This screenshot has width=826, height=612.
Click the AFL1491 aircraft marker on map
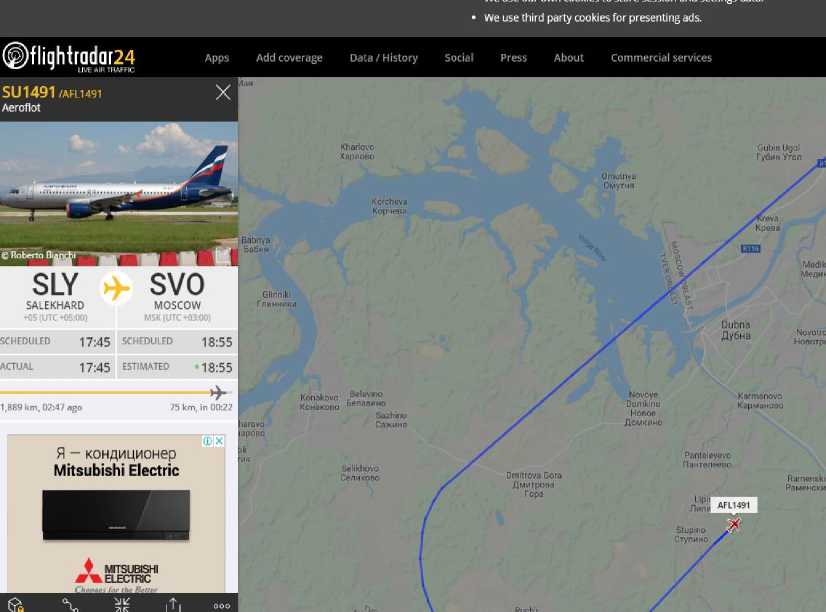pyautogui.click(x=733, y=525)
